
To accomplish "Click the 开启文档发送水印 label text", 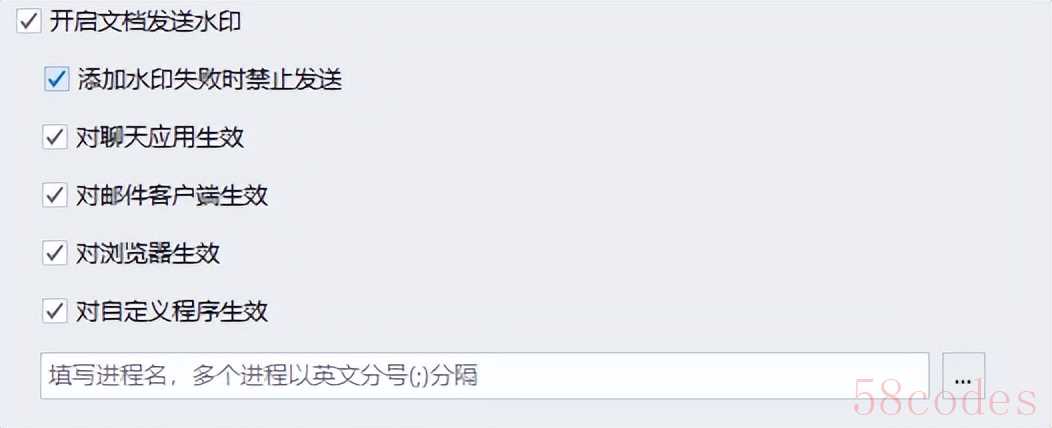I will coord(145,21).
